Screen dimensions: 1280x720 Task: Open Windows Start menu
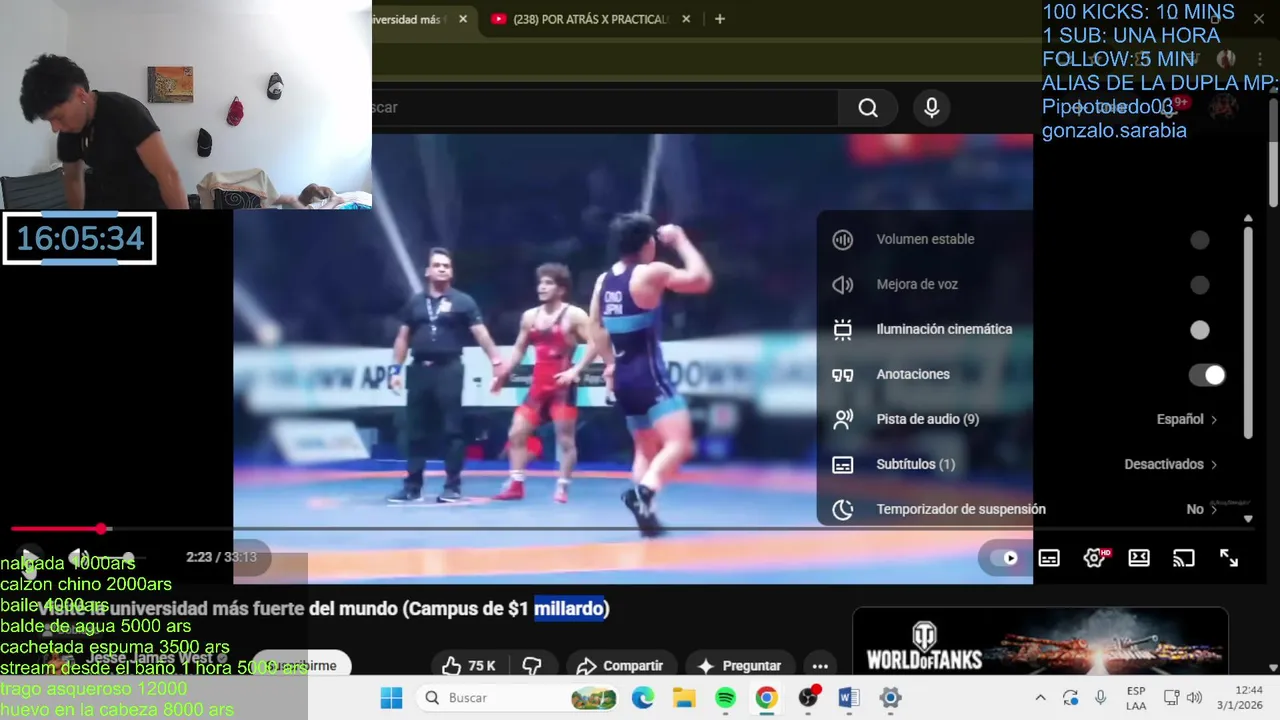[391, 697]
